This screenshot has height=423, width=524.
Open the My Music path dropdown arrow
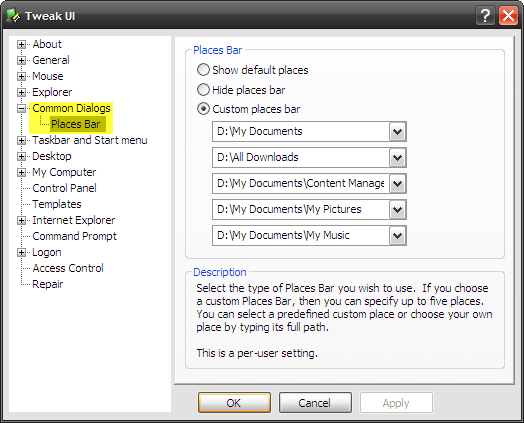(x=397, y=236)
